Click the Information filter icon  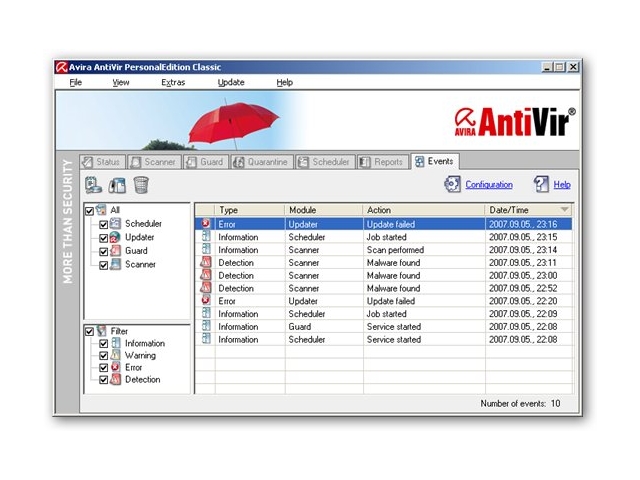coord(116,343)
